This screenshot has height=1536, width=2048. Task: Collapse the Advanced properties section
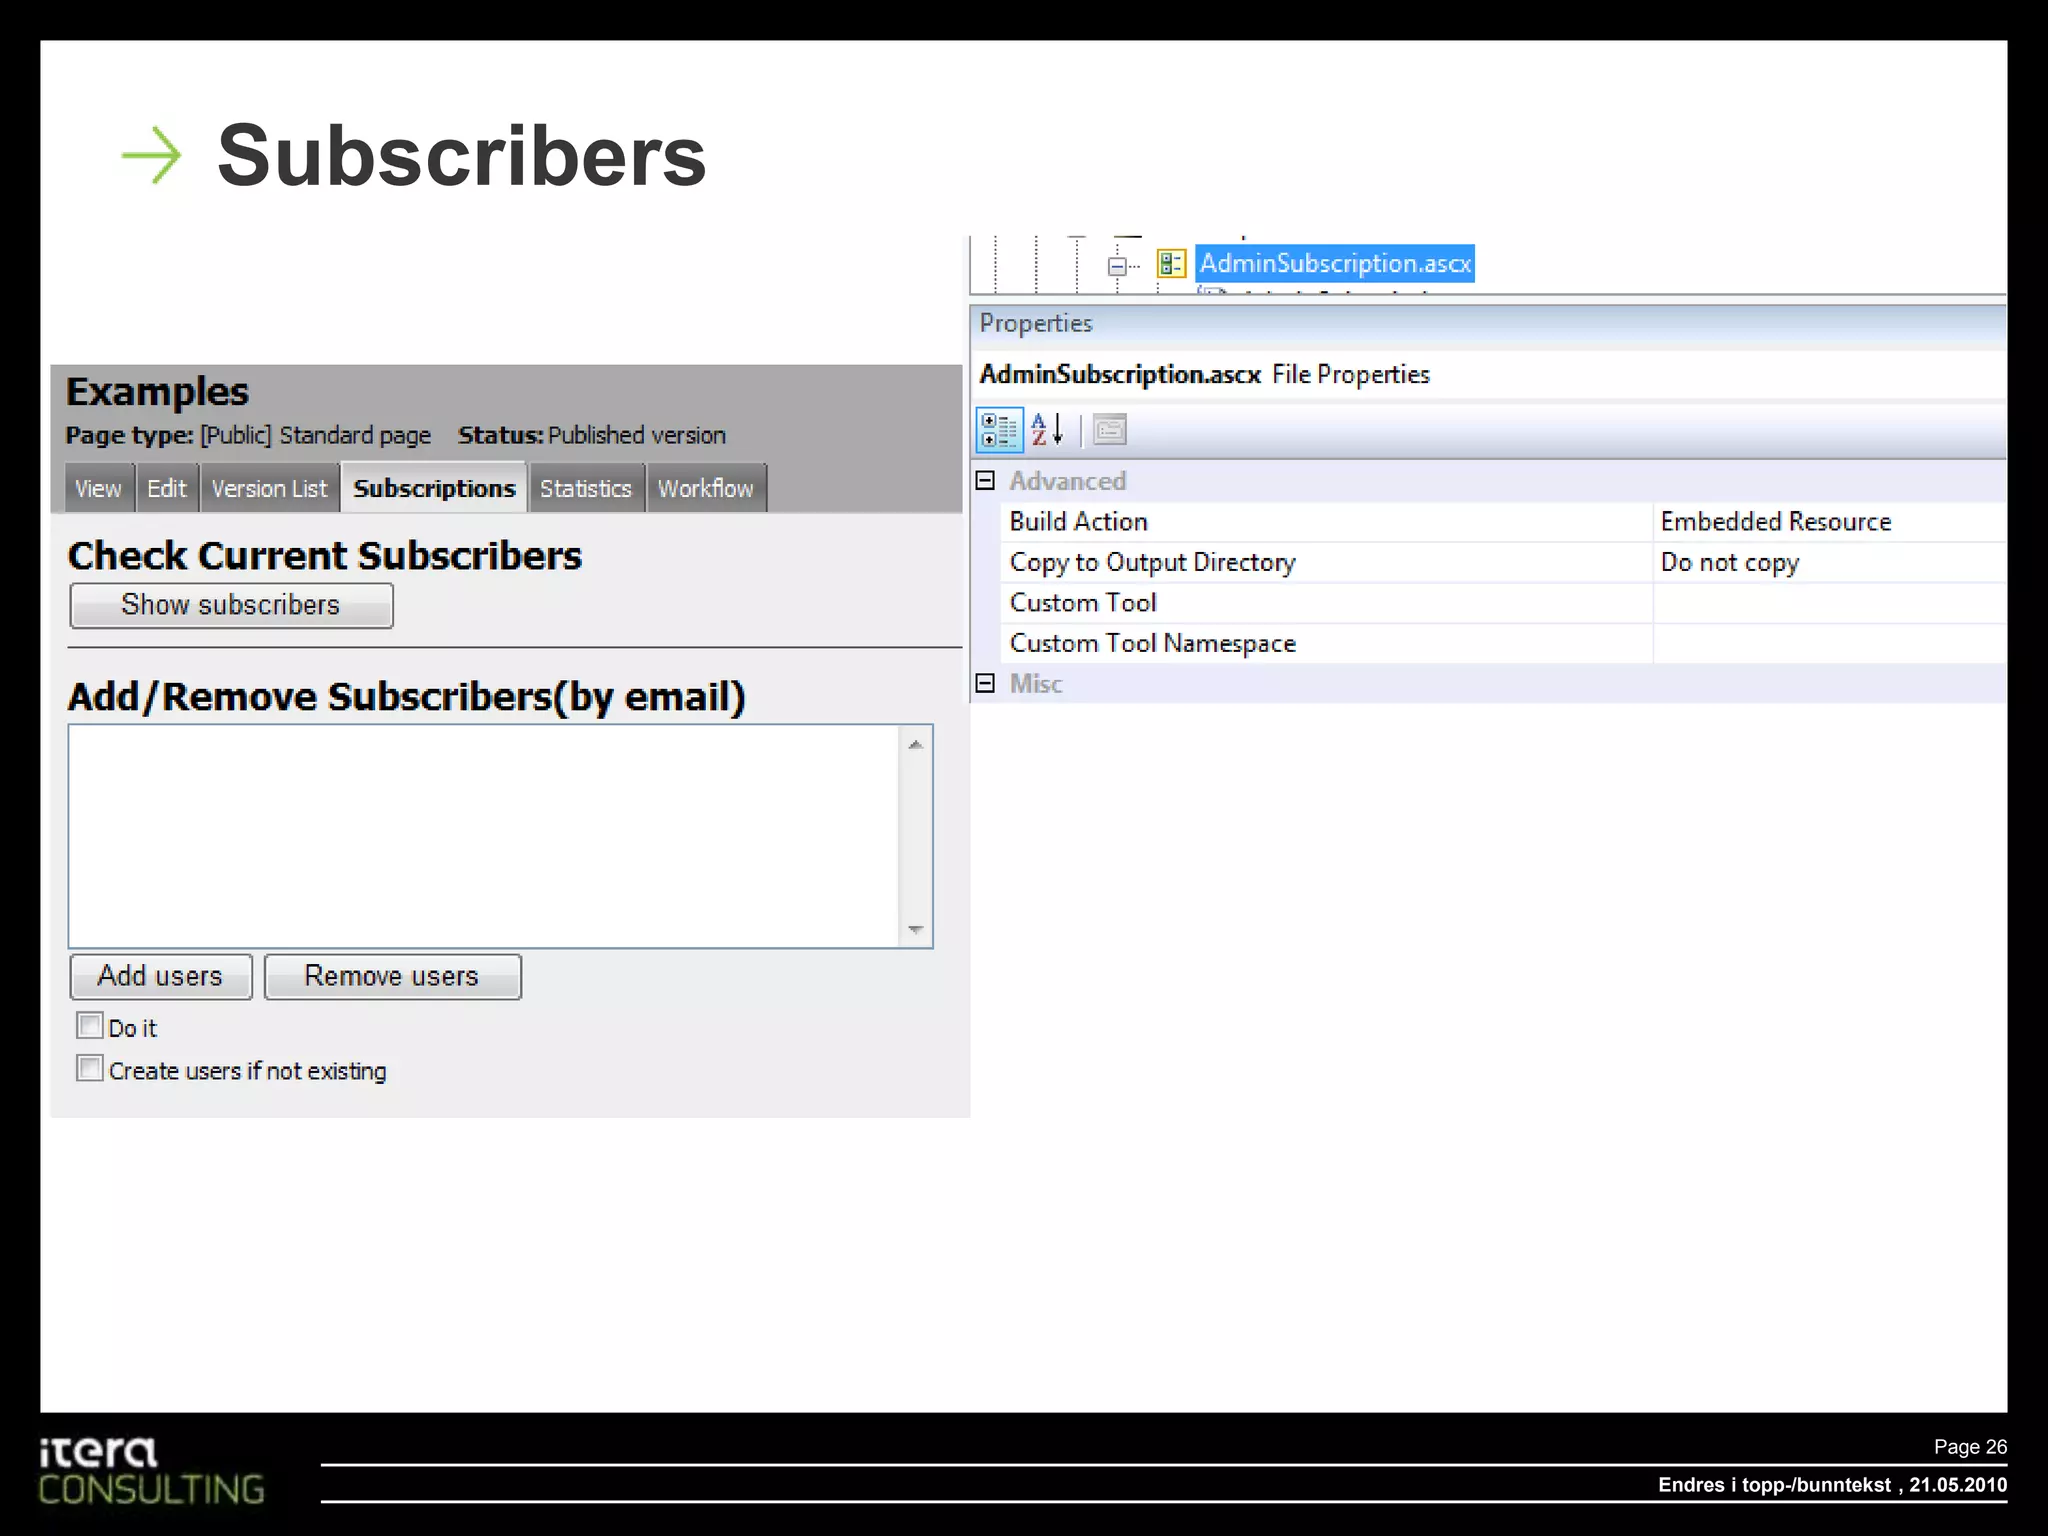pyautogui.click(x=985, y=481)
